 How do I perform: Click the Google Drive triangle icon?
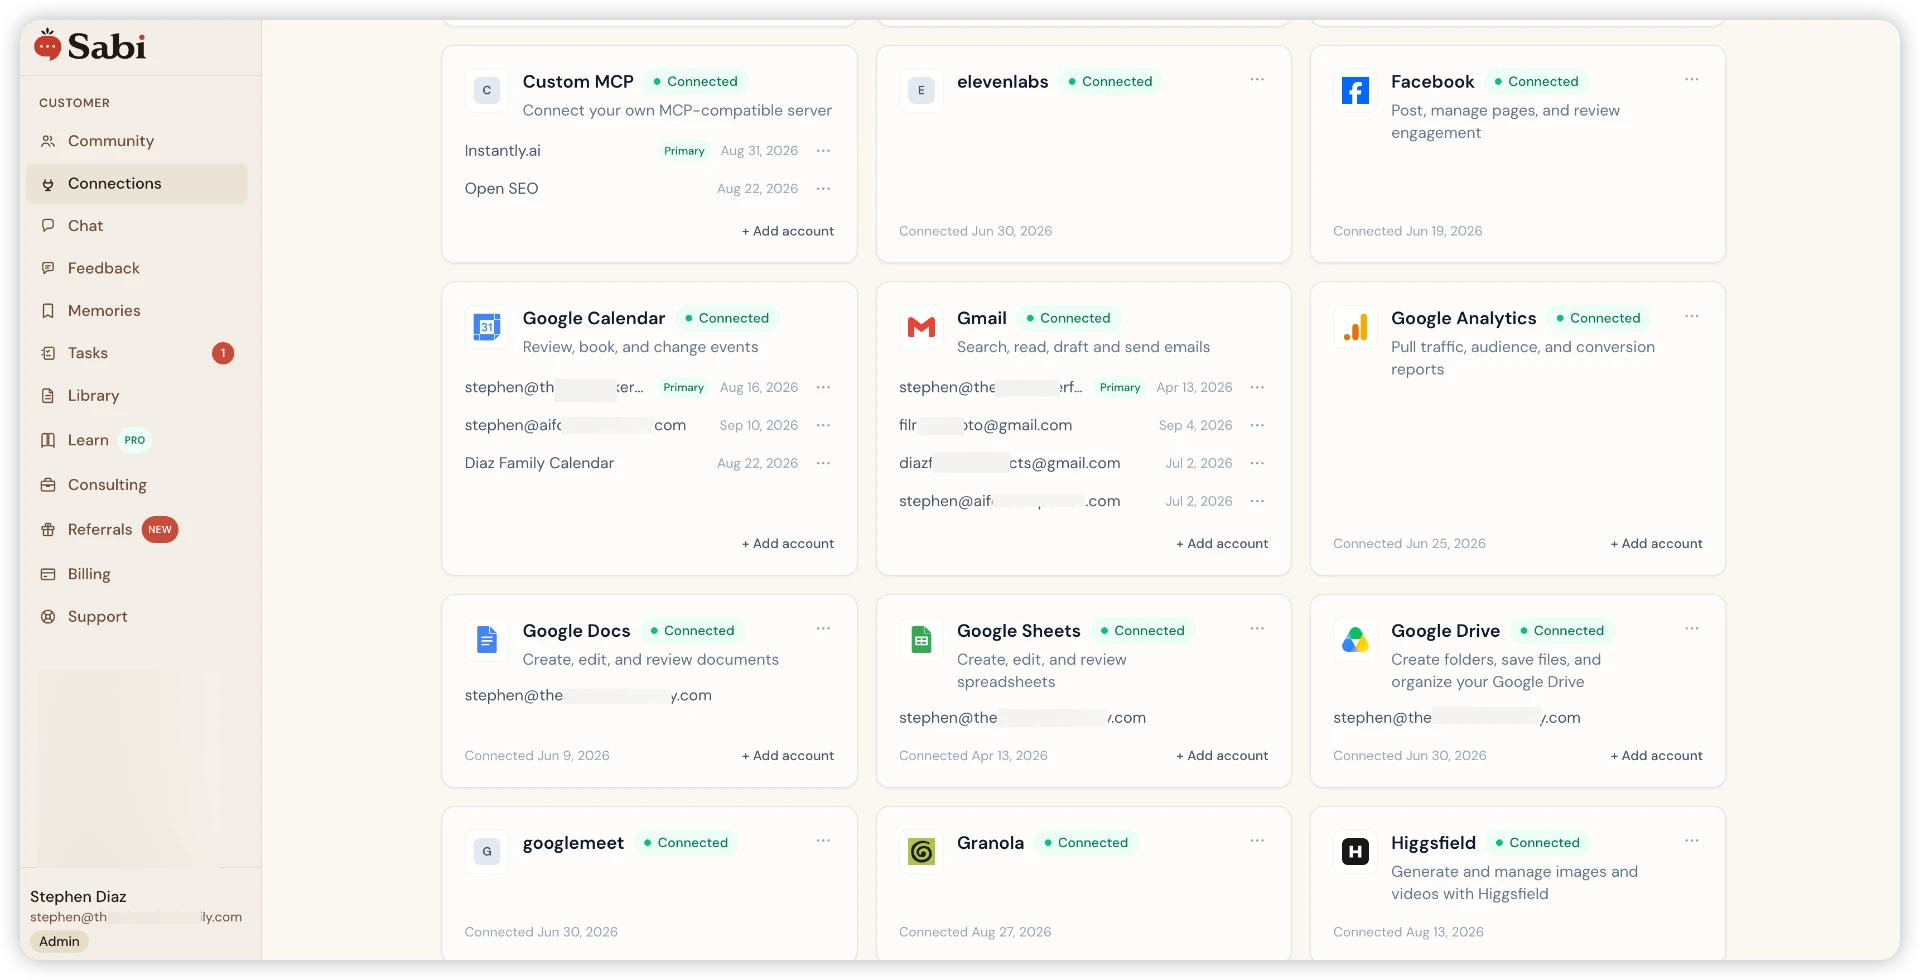click(x=1355, y=640)
